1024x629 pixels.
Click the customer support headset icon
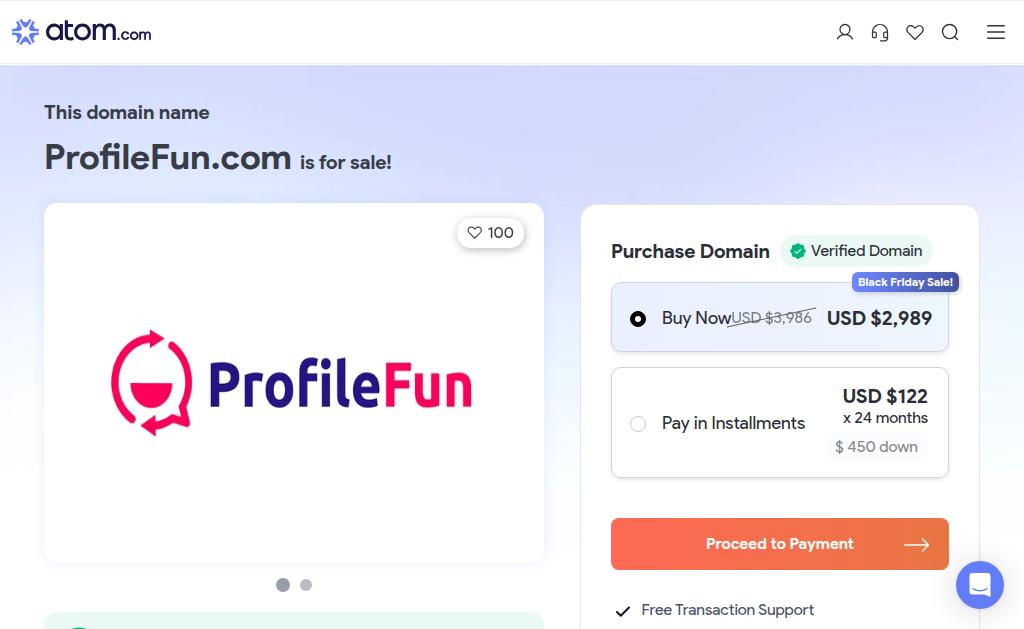[x=880, y=32]
